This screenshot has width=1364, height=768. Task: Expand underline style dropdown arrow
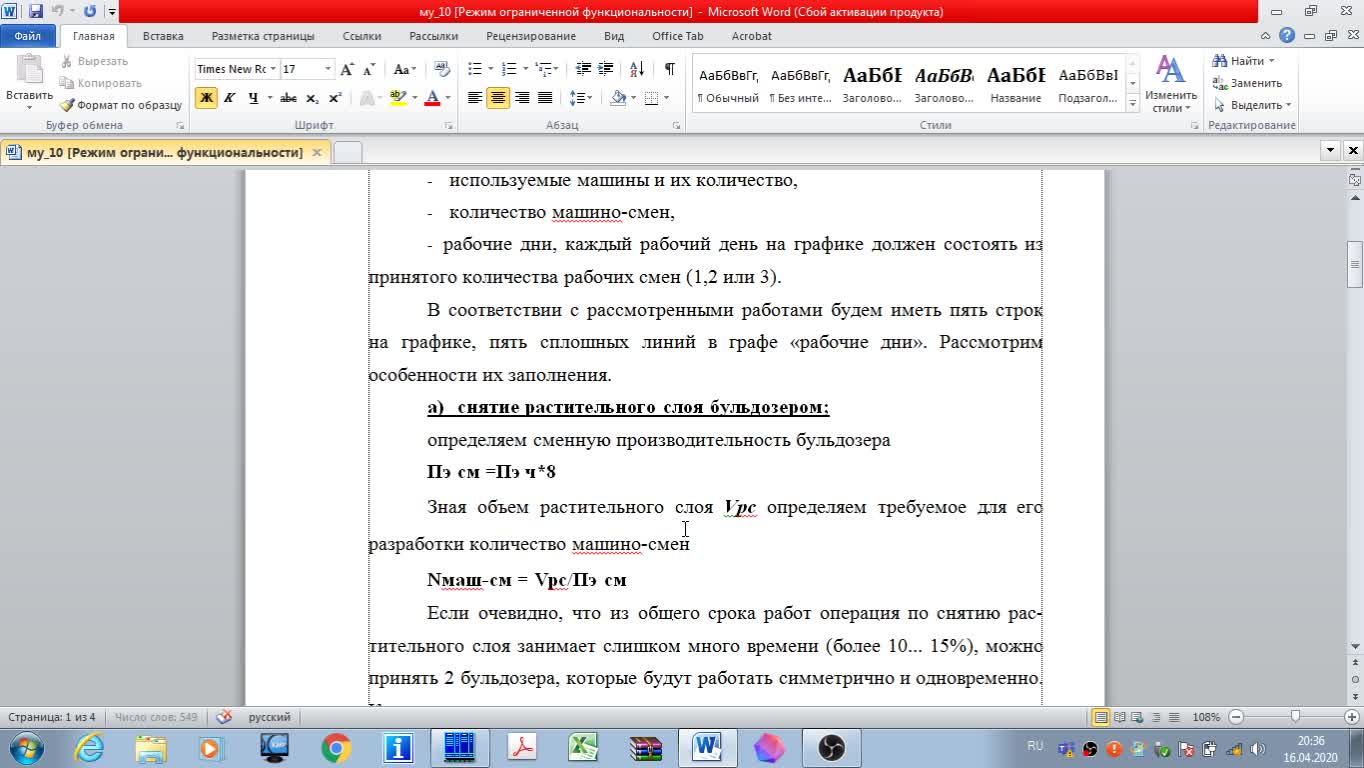(x=270, y=98)
